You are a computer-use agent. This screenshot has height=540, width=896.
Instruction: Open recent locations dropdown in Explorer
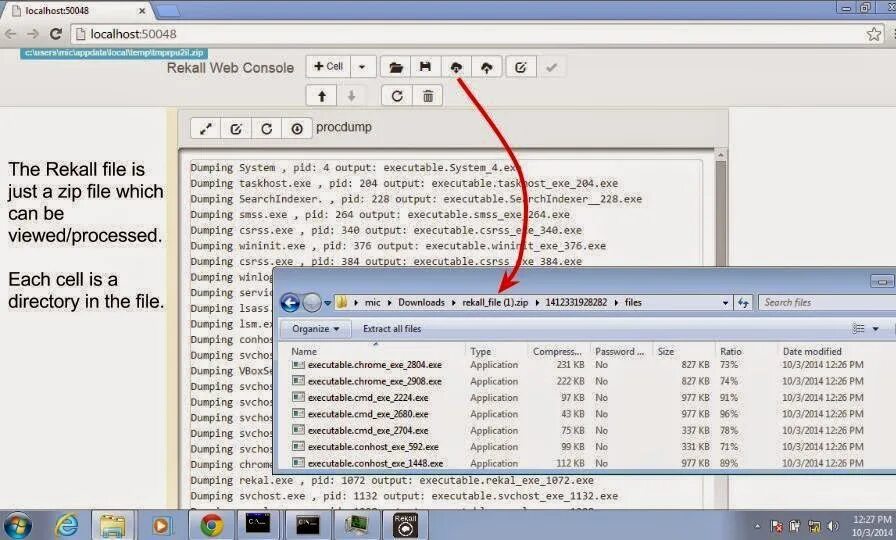pos(327,303)
